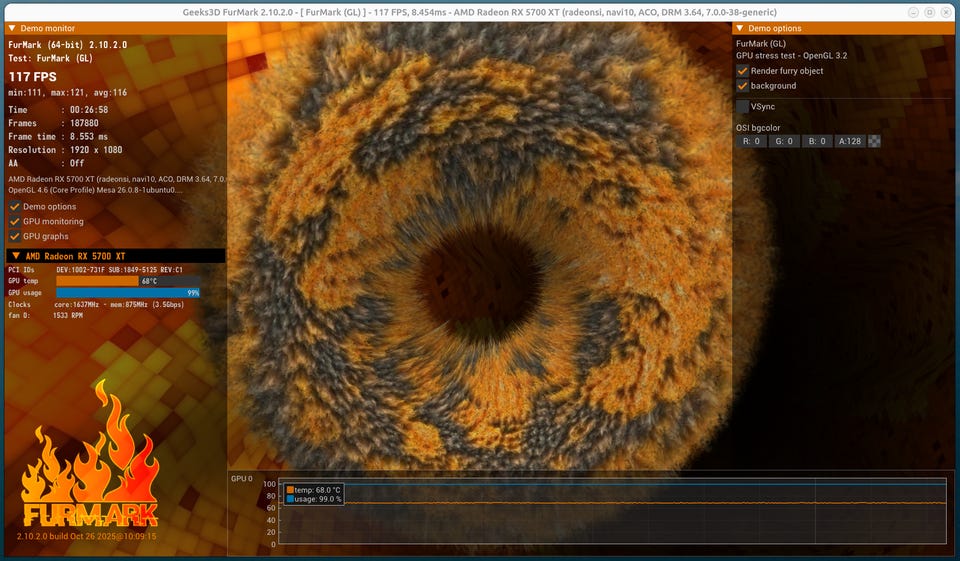The image size is (960, 561).
Task: Click the Clocks core:1637MHz row
Action: coord(96,304)
